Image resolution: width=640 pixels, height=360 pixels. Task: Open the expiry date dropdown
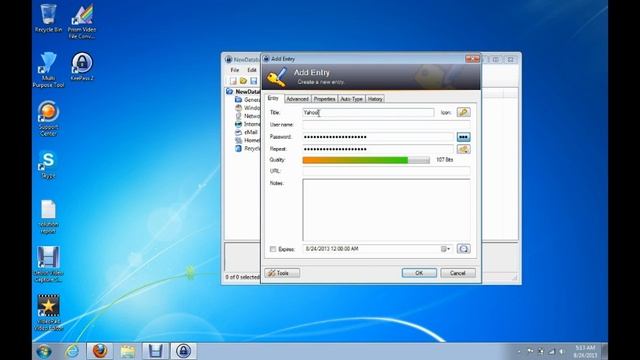[445, 249]
